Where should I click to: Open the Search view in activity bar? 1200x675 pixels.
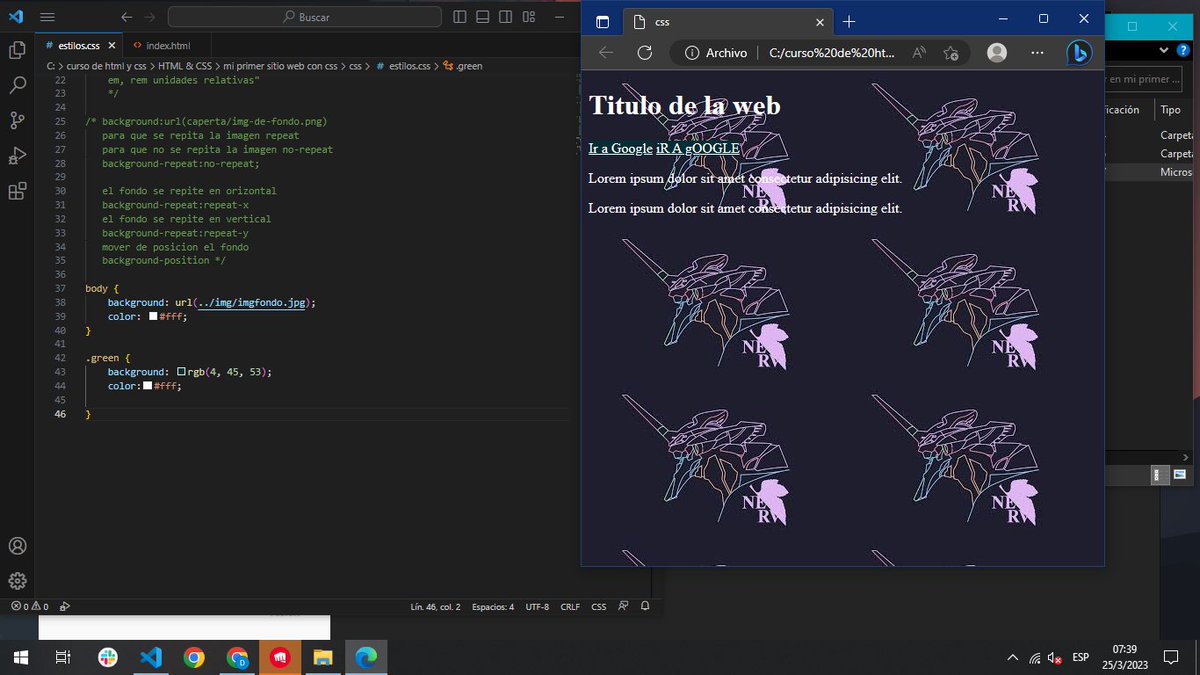click(17, 86)
